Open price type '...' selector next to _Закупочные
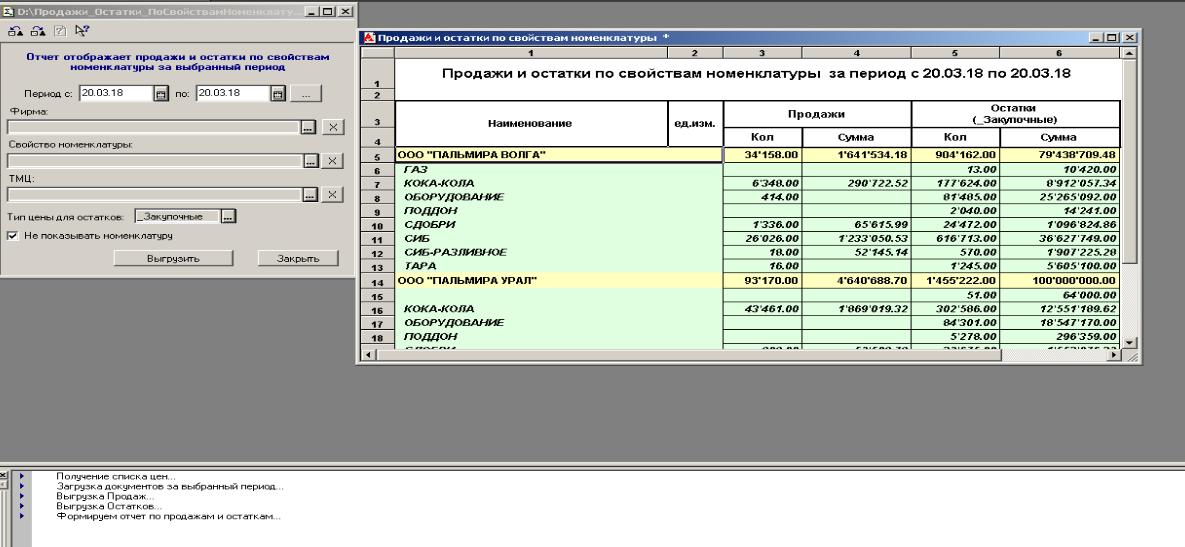1185x547 pixels. click(229, 217)
